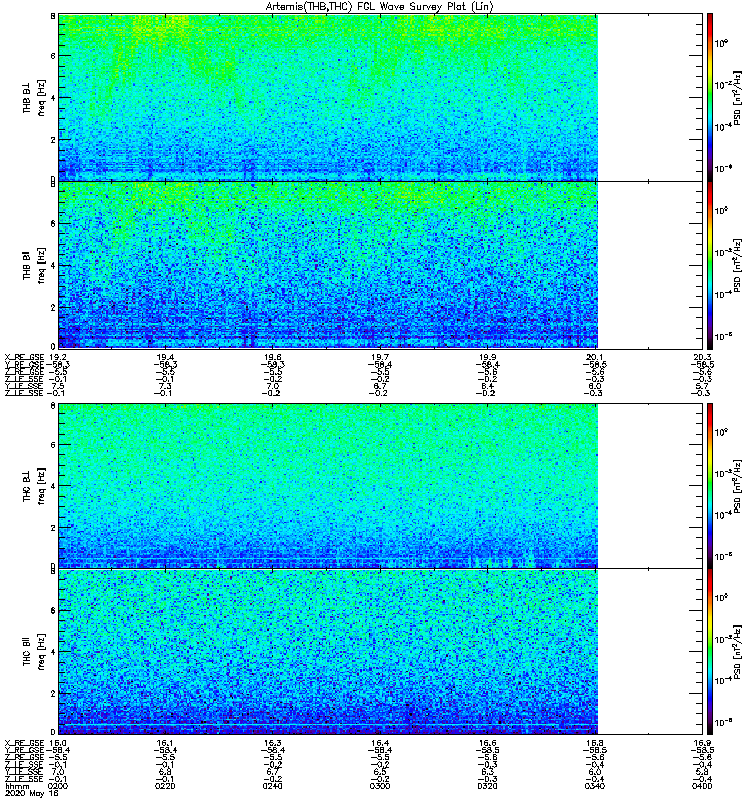Click the THC X_RE_GSE value '16.0'
The height and width of the screenshot is (800, 750).
(x=57, y=743)
